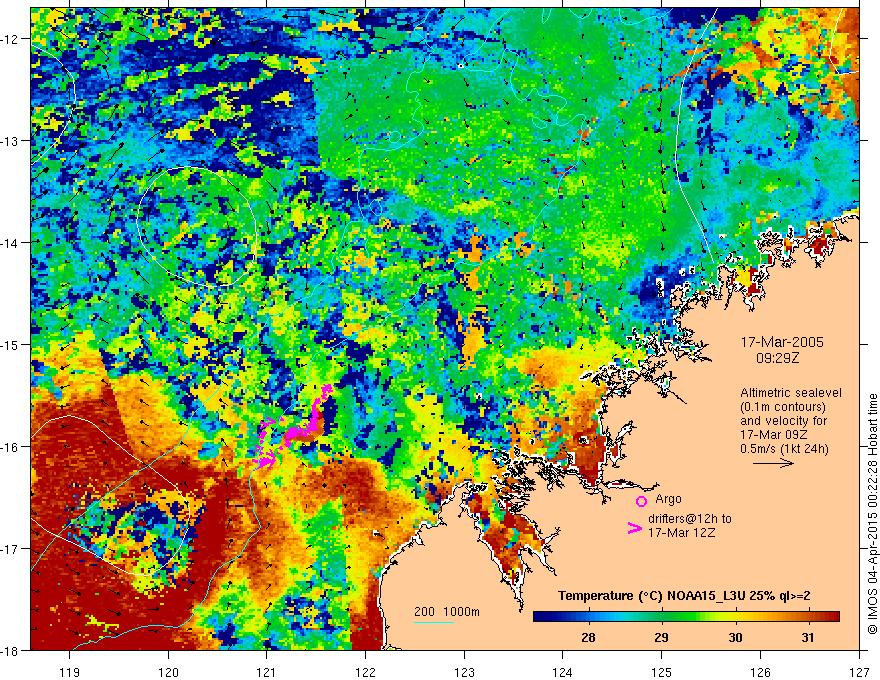The width and height of the screenshot is (880, 680).
Task: Click longitude label 122 on bottom axis
Action: click(365, 672)
